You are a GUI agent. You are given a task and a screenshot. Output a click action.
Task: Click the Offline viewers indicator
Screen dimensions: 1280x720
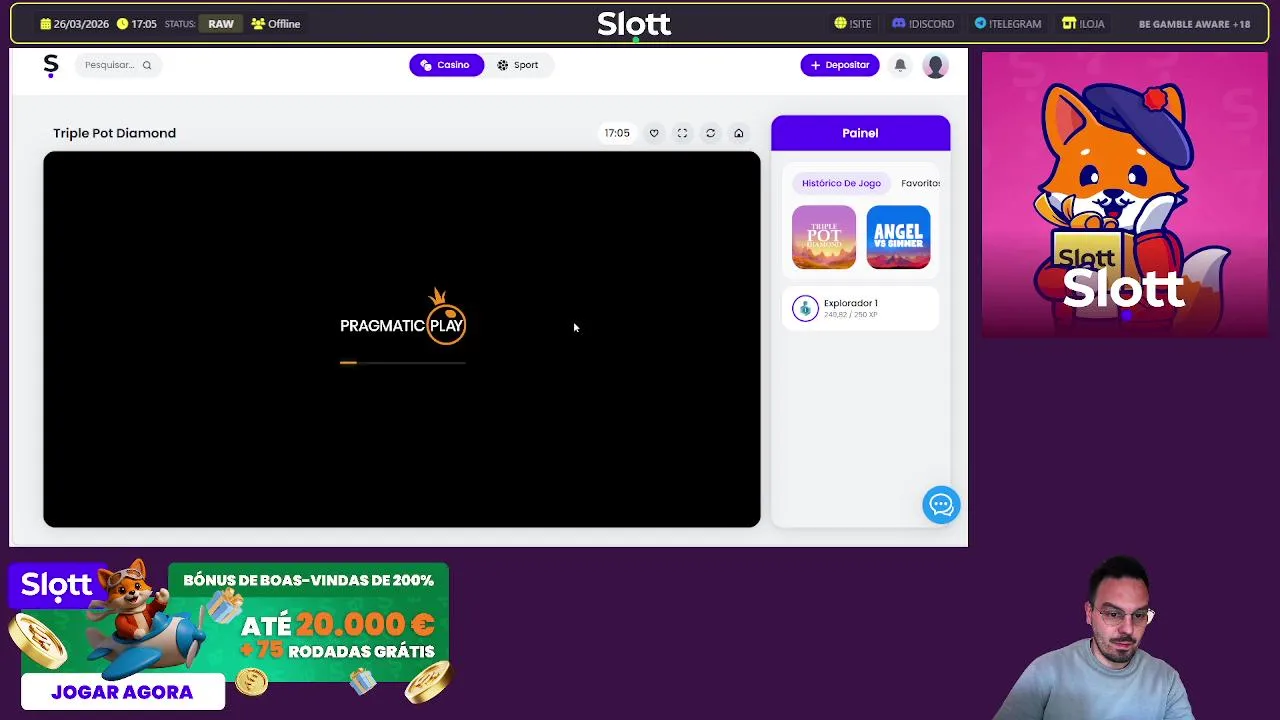coord(276,24)
